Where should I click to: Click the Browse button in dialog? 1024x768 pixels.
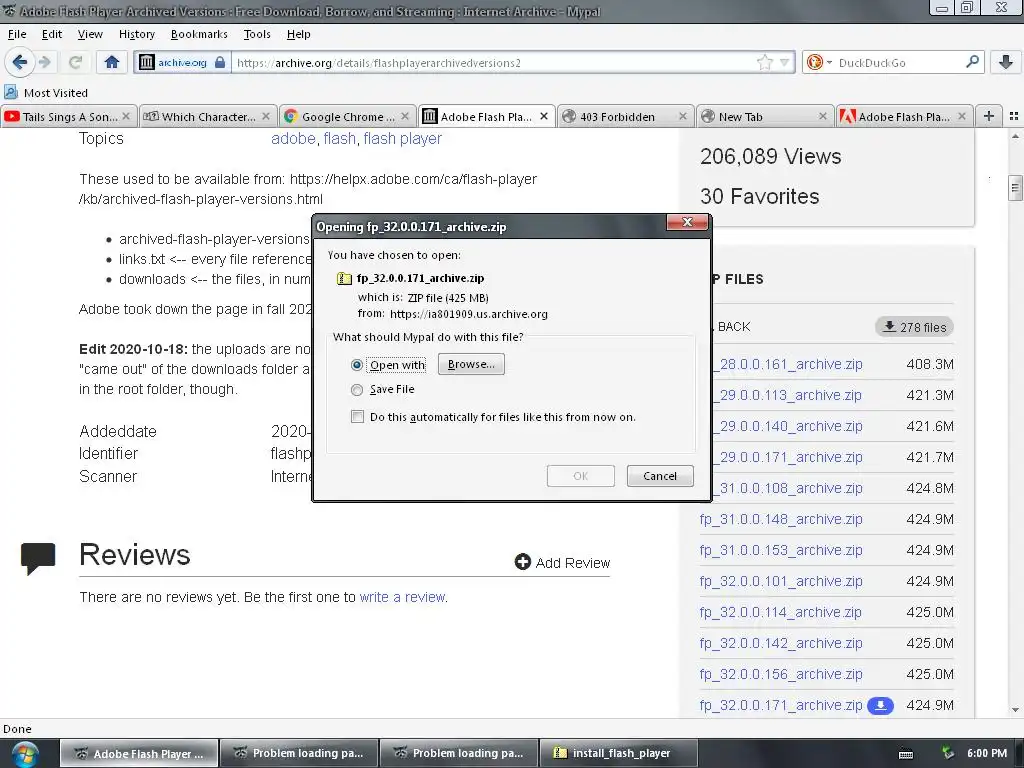point(471,364)
